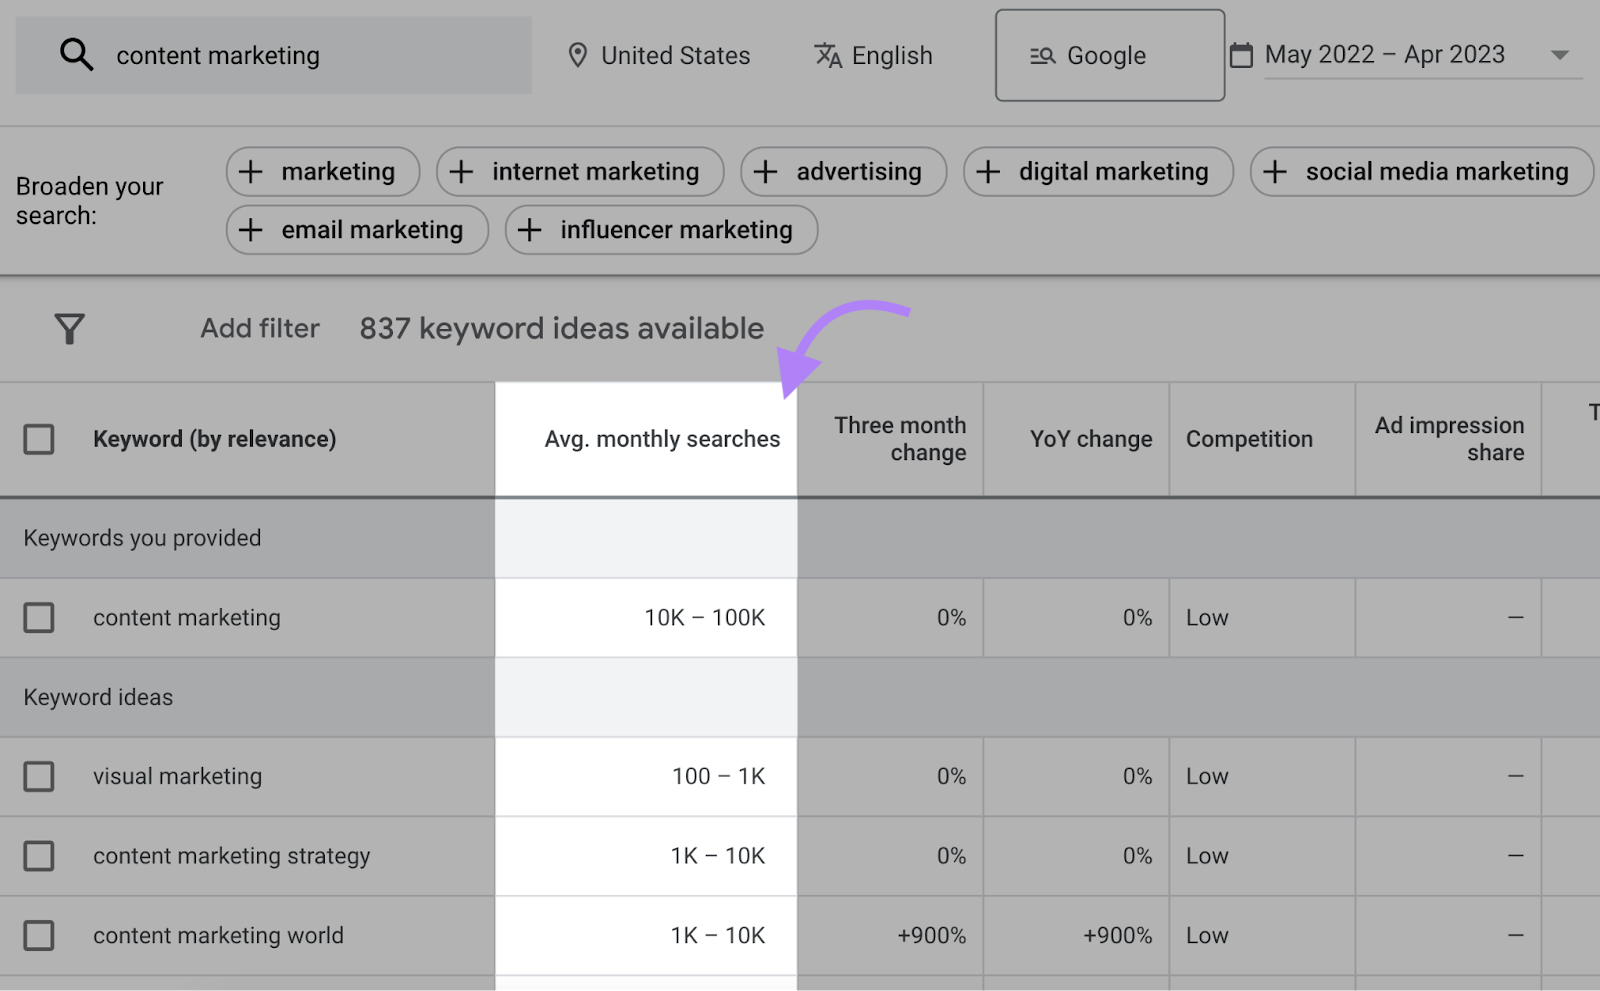This screenshot has height=991, width=1600.
Task: Click the Keyword ideas section header
Action: tap(98, 697)
